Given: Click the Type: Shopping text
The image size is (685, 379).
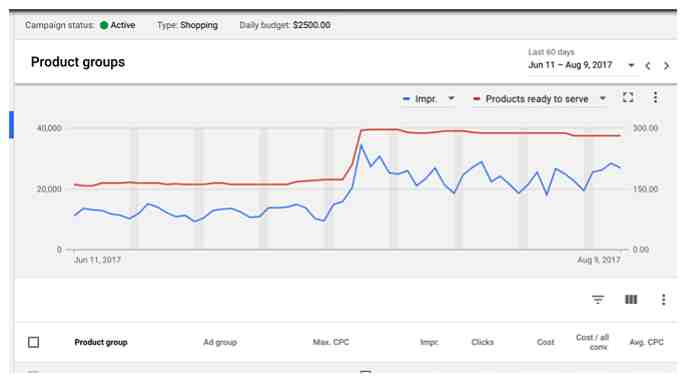Looking at the screenshot, I should 187,25.
